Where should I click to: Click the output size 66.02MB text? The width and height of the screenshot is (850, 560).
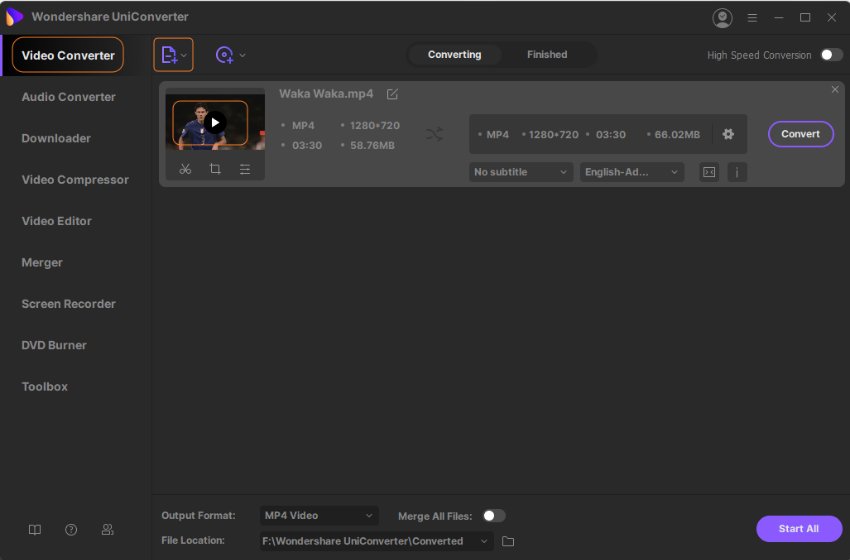(677, 134)
